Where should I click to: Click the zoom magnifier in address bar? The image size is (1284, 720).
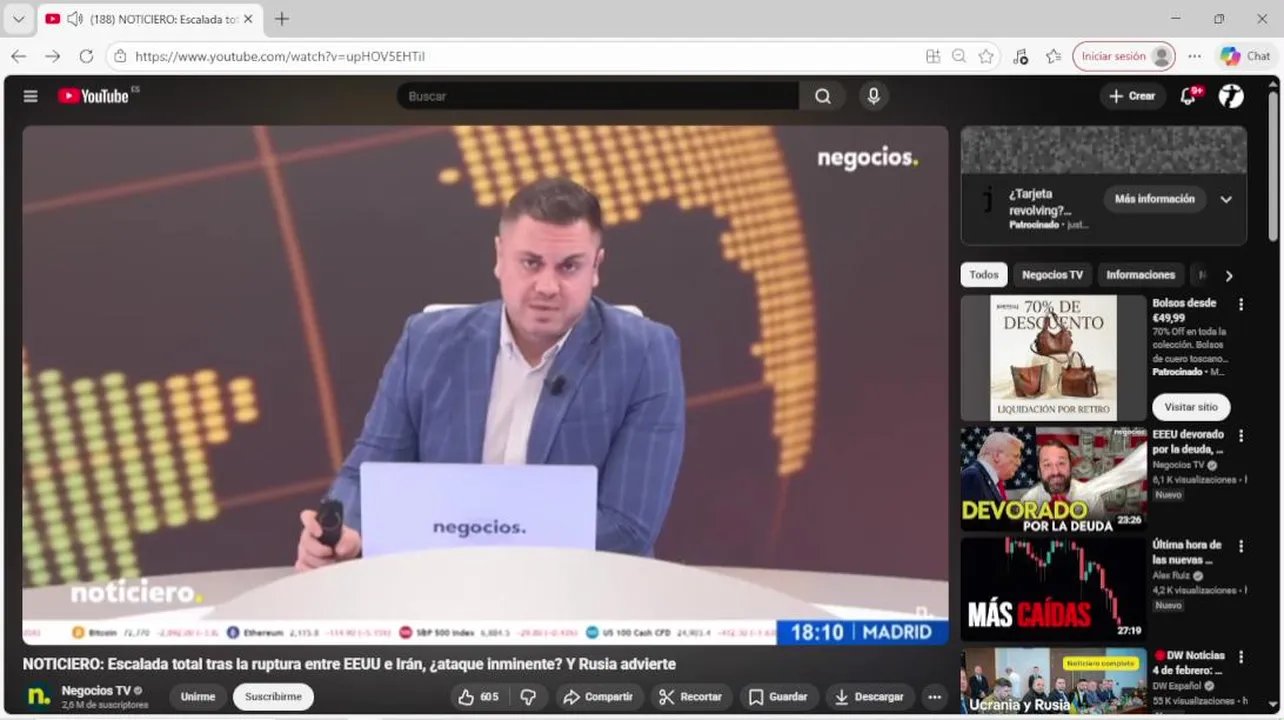click(x=959, y=56)
